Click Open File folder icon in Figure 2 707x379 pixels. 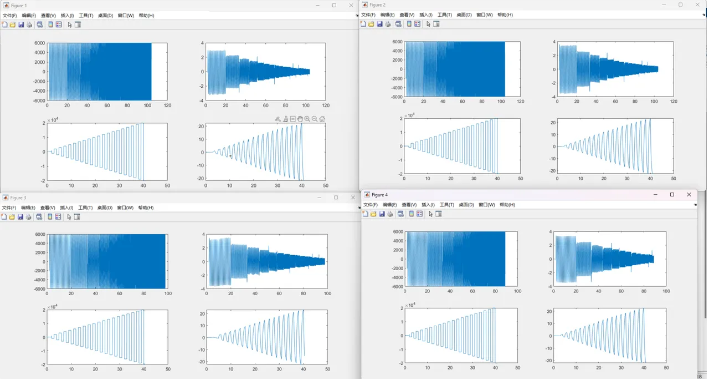371,24
